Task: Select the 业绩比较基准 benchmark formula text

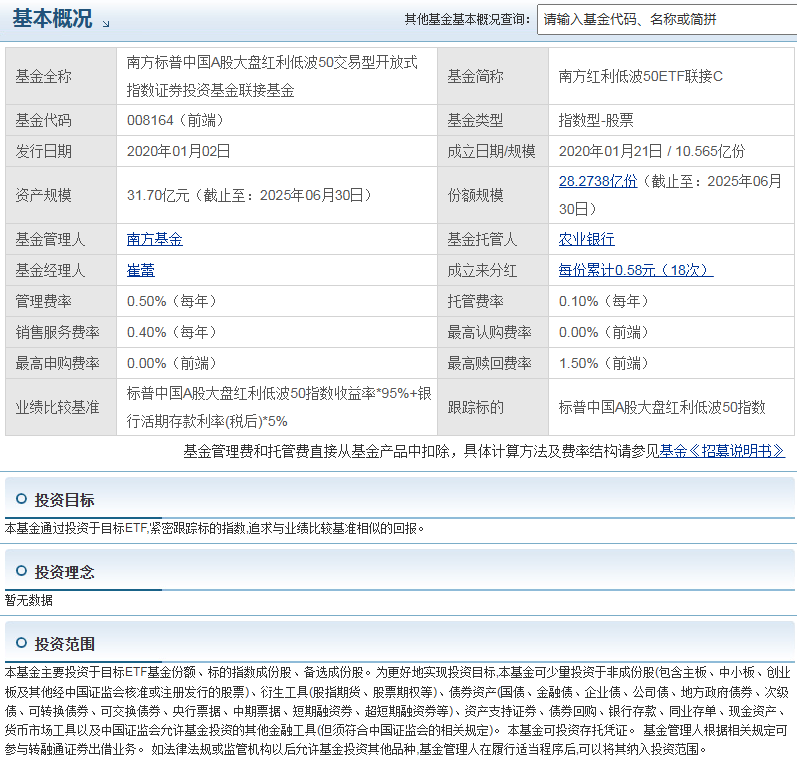Action: coord(279,407)
